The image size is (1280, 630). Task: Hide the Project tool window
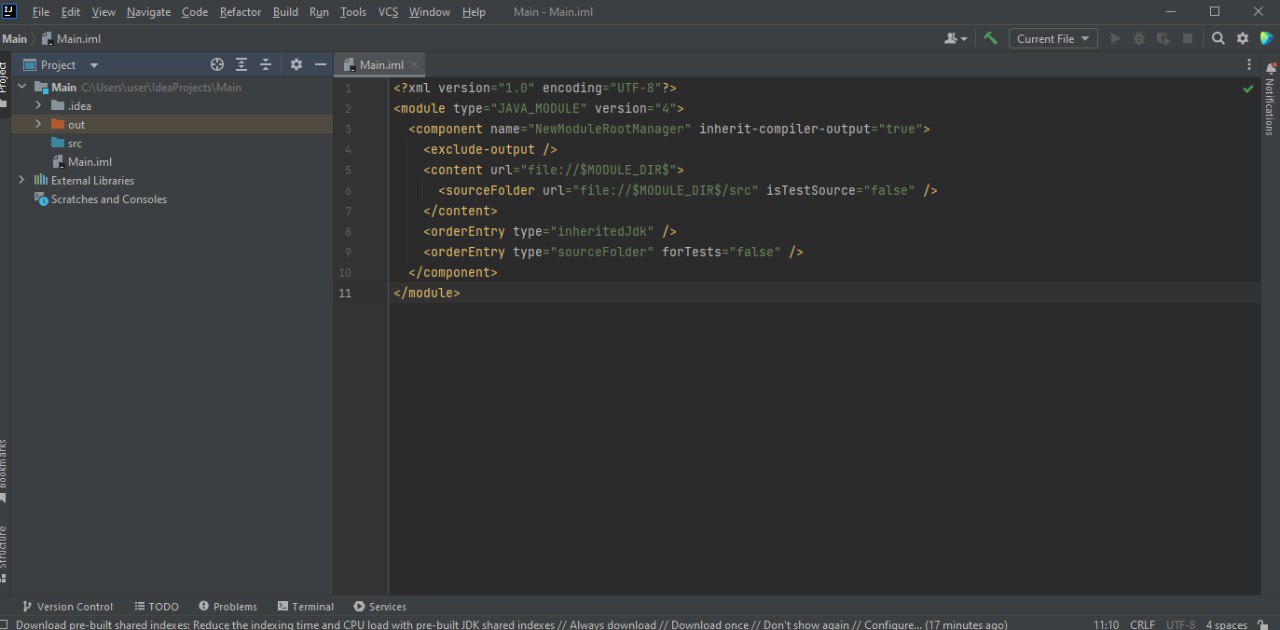(320, 64)
